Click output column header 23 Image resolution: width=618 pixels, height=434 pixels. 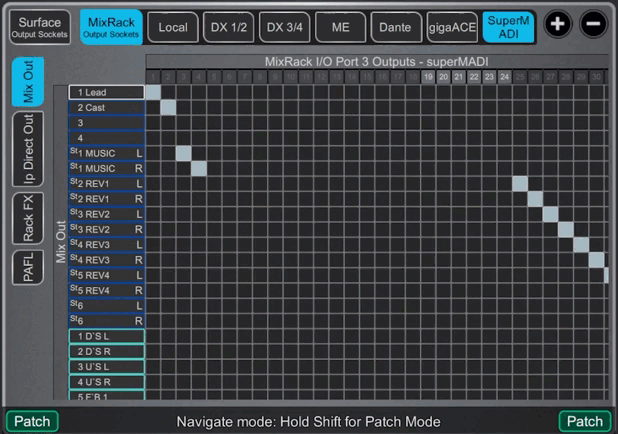pos(489,77)
